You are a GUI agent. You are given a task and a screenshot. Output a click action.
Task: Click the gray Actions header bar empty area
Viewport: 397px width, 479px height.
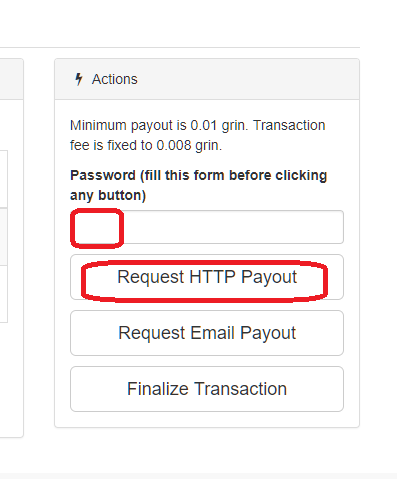coord(247,79)
